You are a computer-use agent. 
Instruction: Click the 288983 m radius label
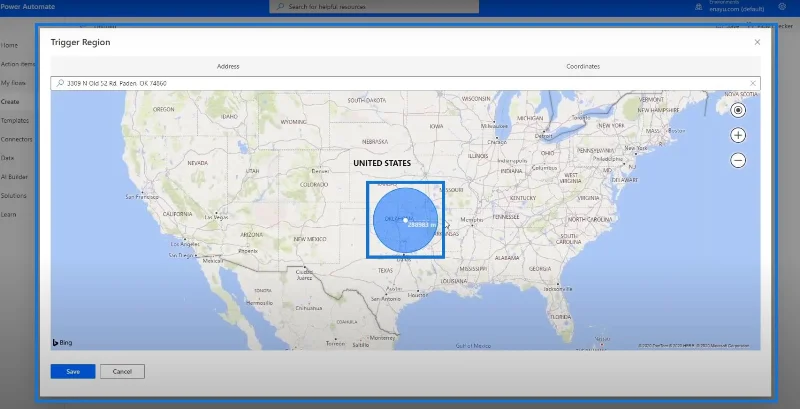pos(422,224)
